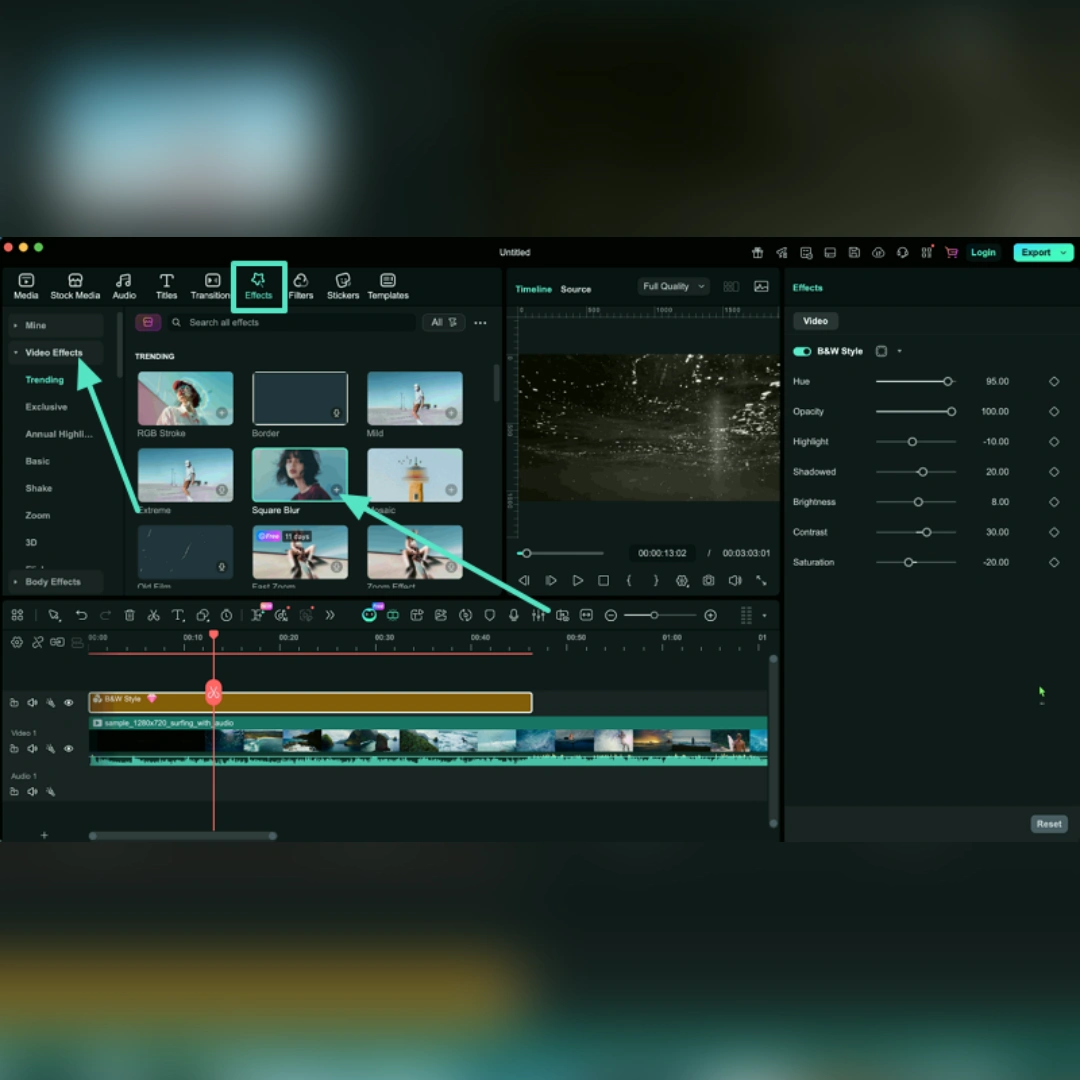The height and width of the screenshot is (1080, 1080).
Task: Click the microphone voiceover icon
Action: [x=514, y=615]
